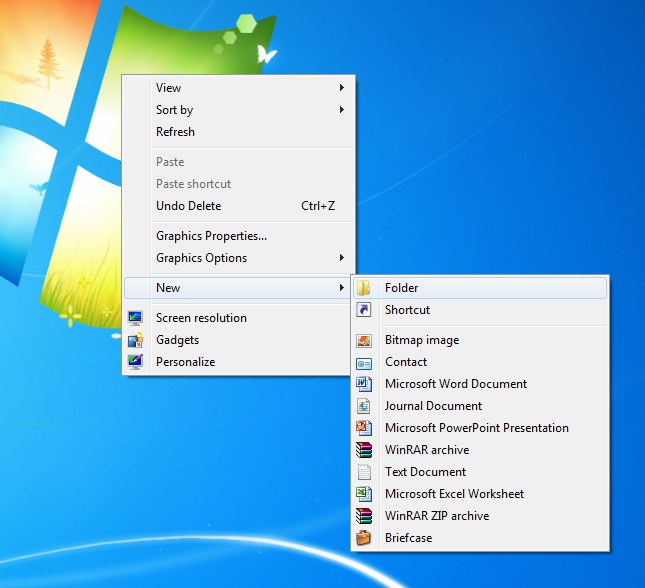
Task: Click the Briefcase icon
Action: [364, 538]
